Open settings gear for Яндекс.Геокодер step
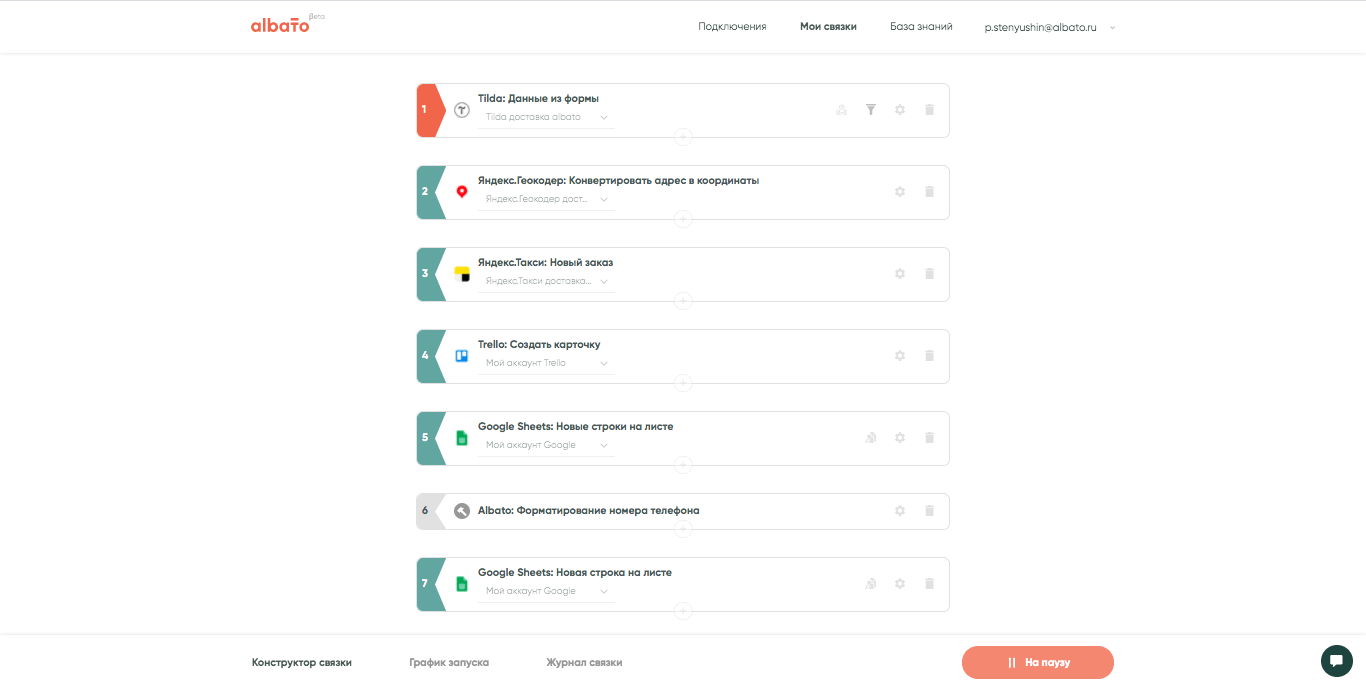 [x=900, y=192]
